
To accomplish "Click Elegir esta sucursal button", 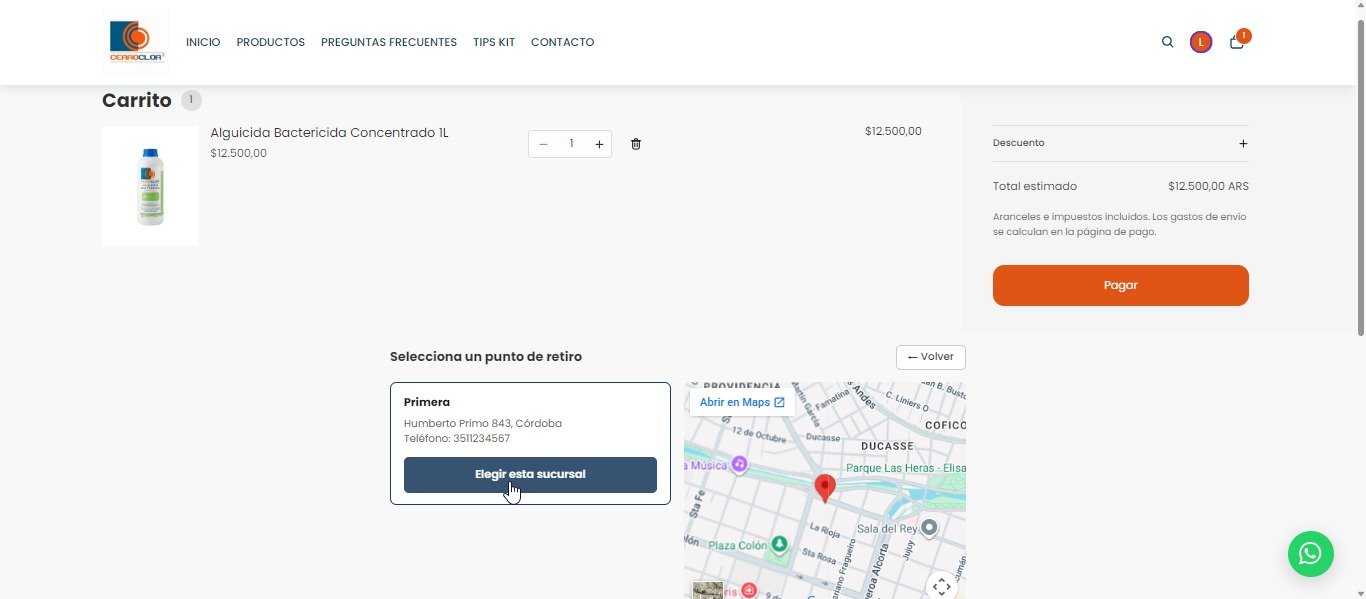I will pyautogui.click(x=530, y=475).
